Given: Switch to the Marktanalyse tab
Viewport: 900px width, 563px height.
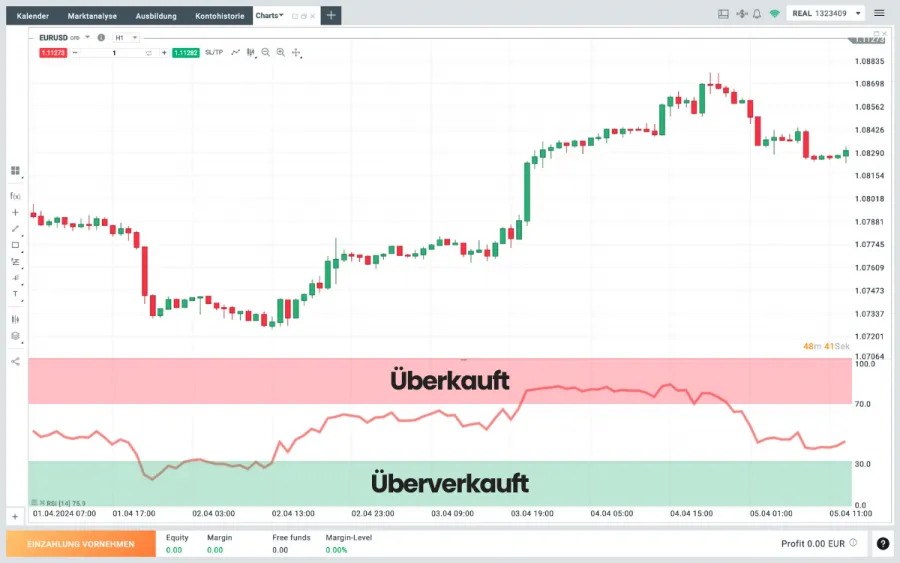Looking at the screenshot, I should [92, 16].
